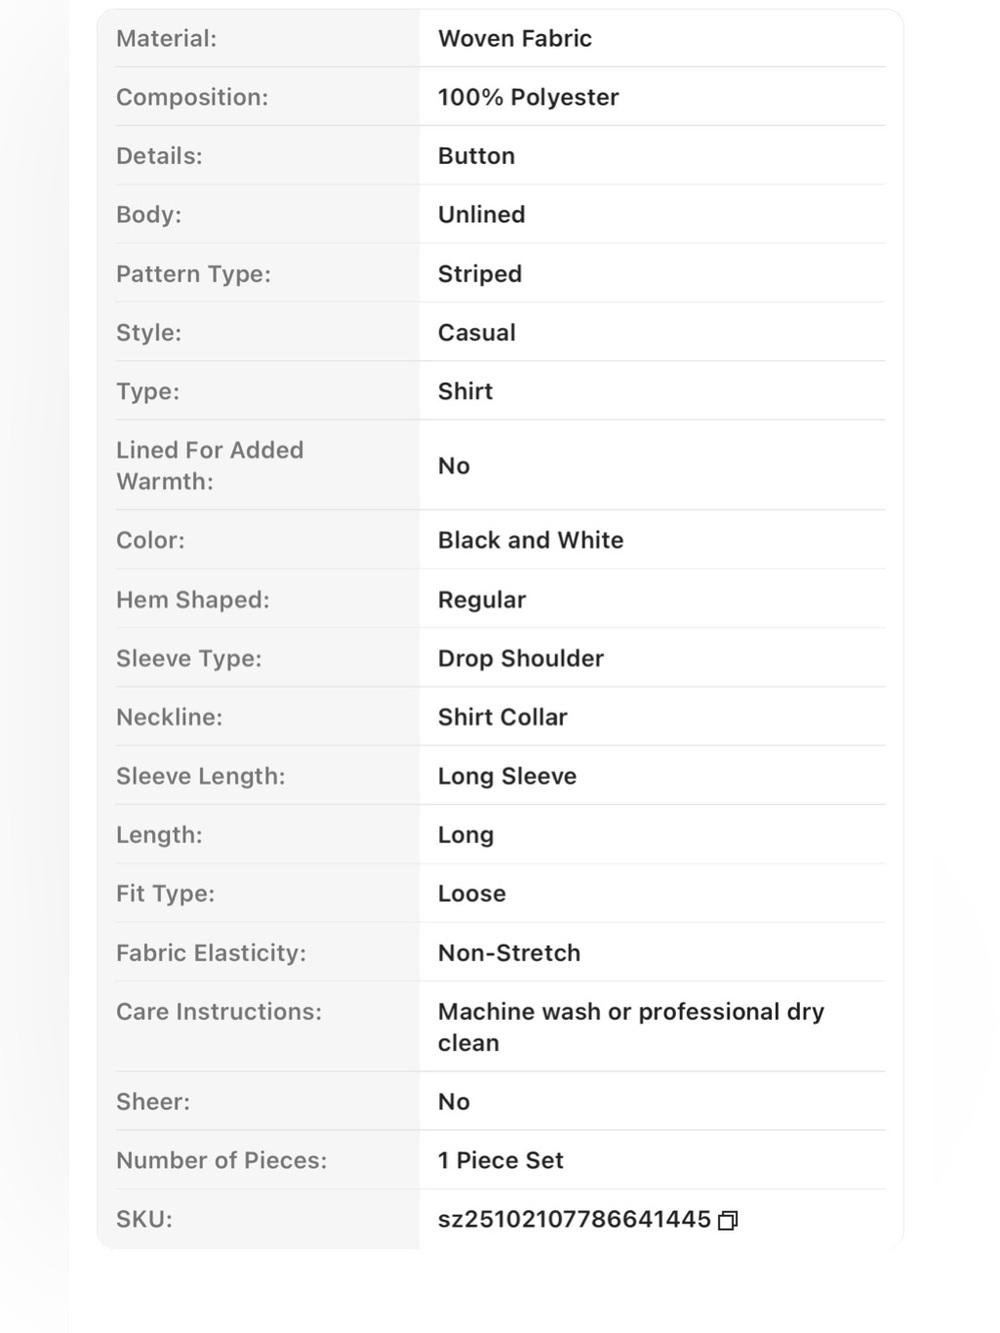Select the SKU number text
This screenshot has width=1000, height=1333.
point(574,1219)
